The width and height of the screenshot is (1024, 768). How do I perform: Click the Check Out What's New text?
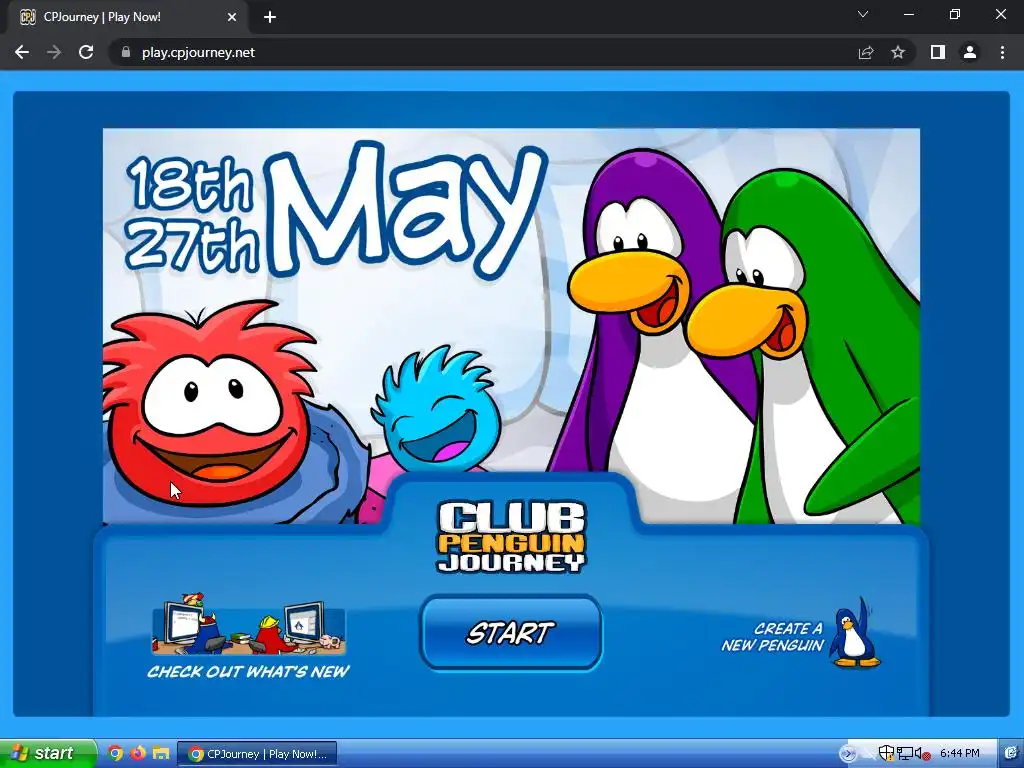(248, 671)
